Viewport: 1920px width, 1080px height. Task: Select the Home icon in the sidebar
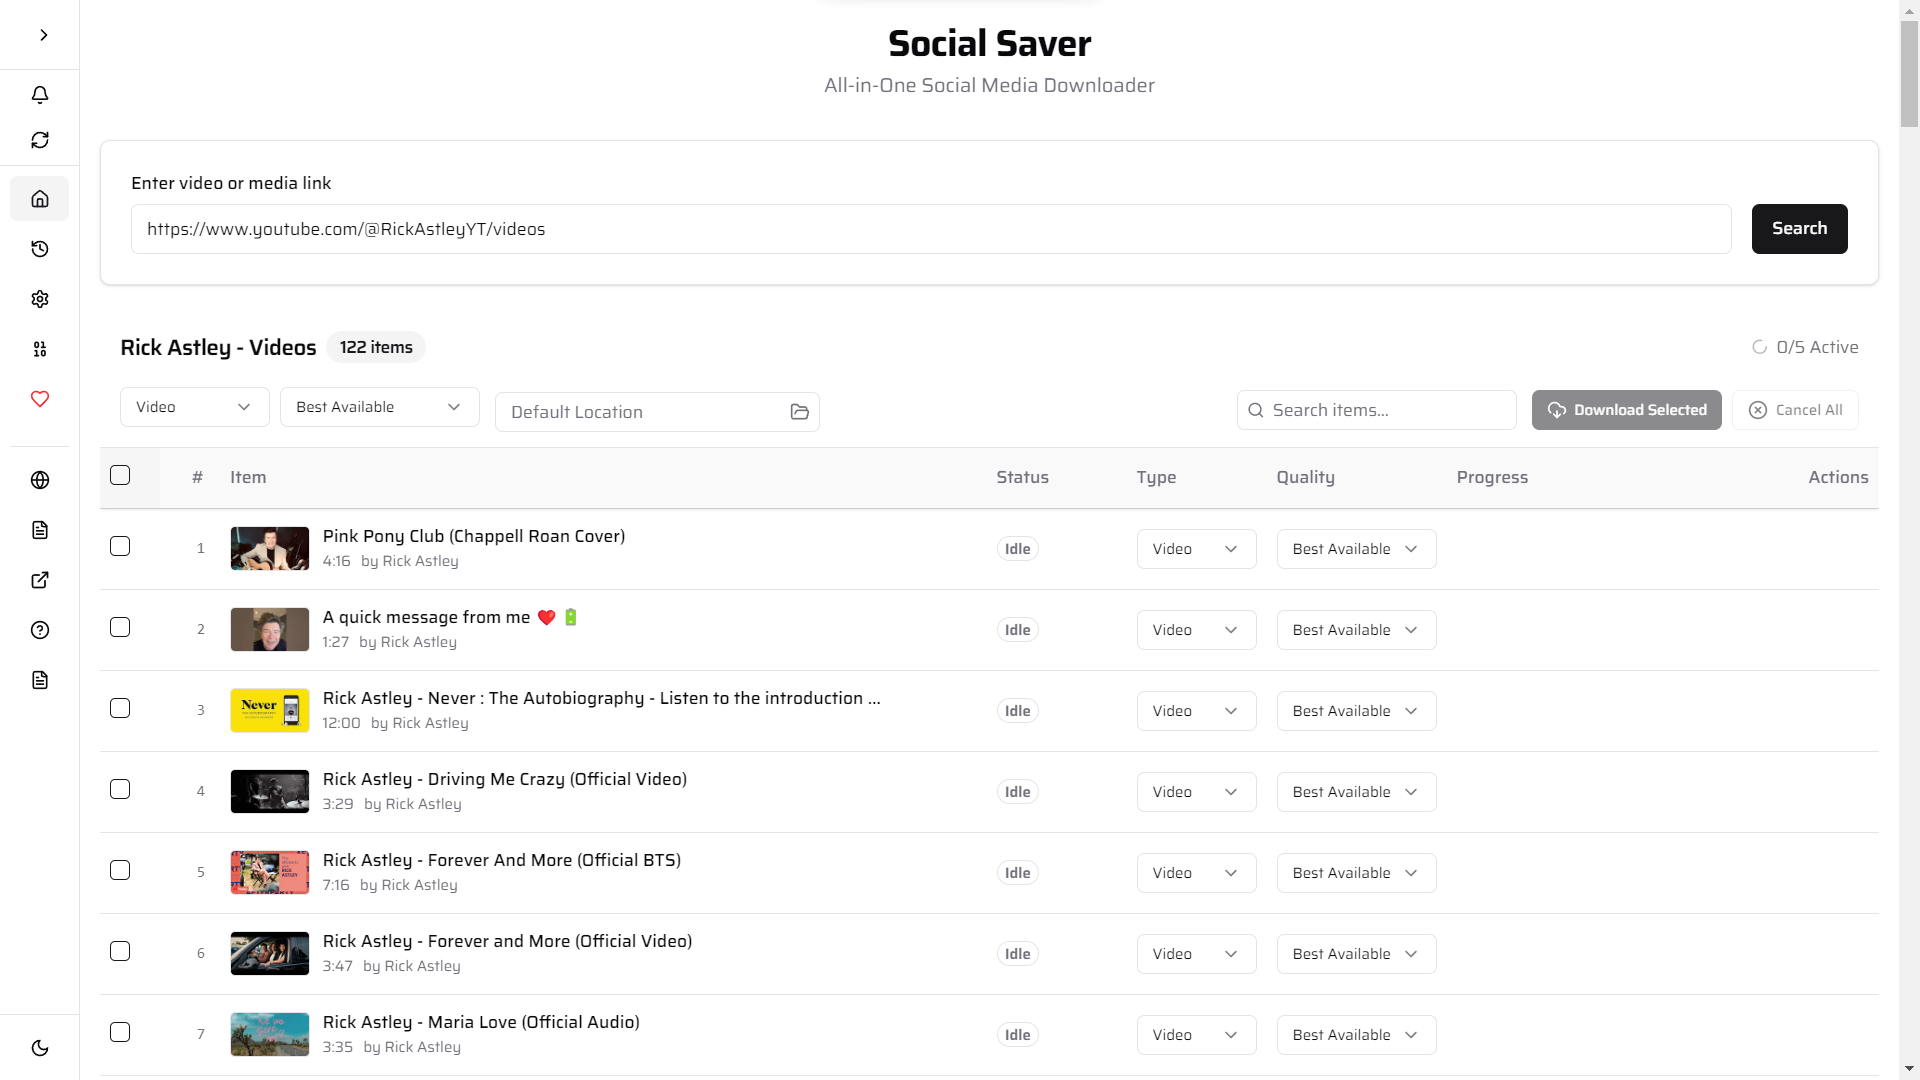point(40,198)
